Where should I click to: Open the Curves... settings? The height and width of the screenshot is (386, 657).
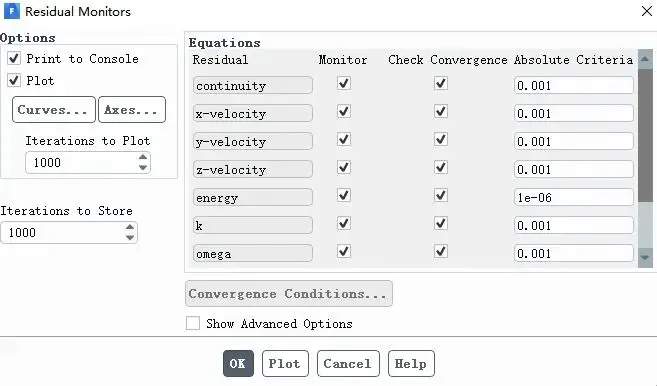click(54, 110)
